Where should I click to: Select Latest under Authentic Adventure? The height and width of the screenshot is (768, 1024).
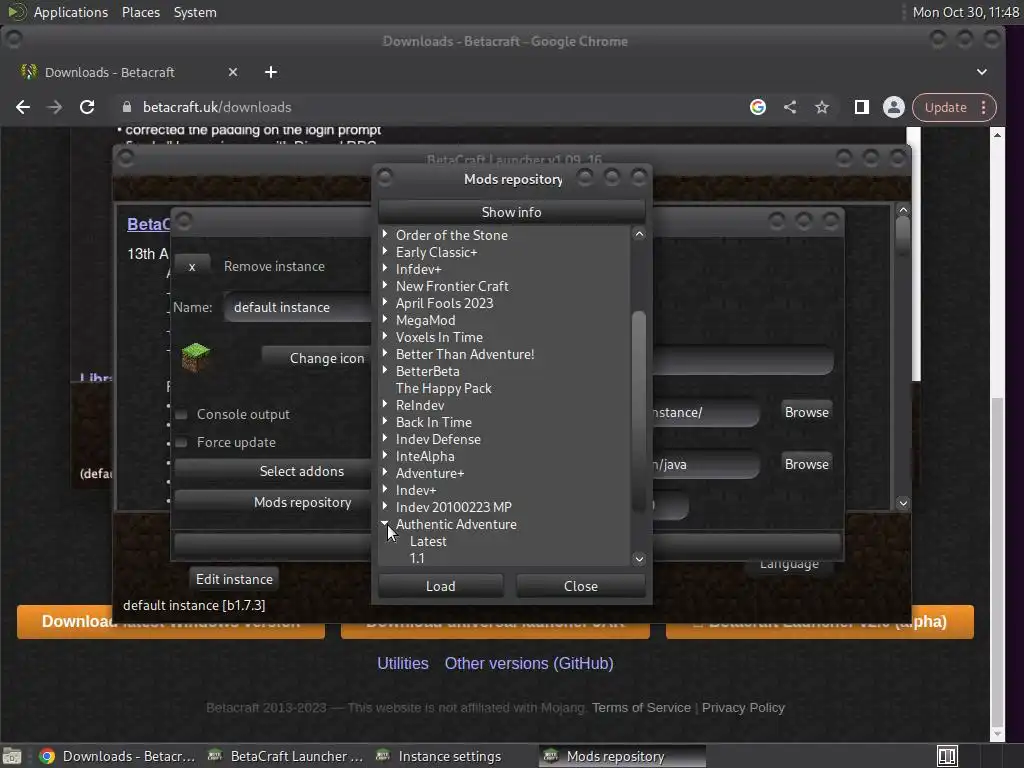428,541
